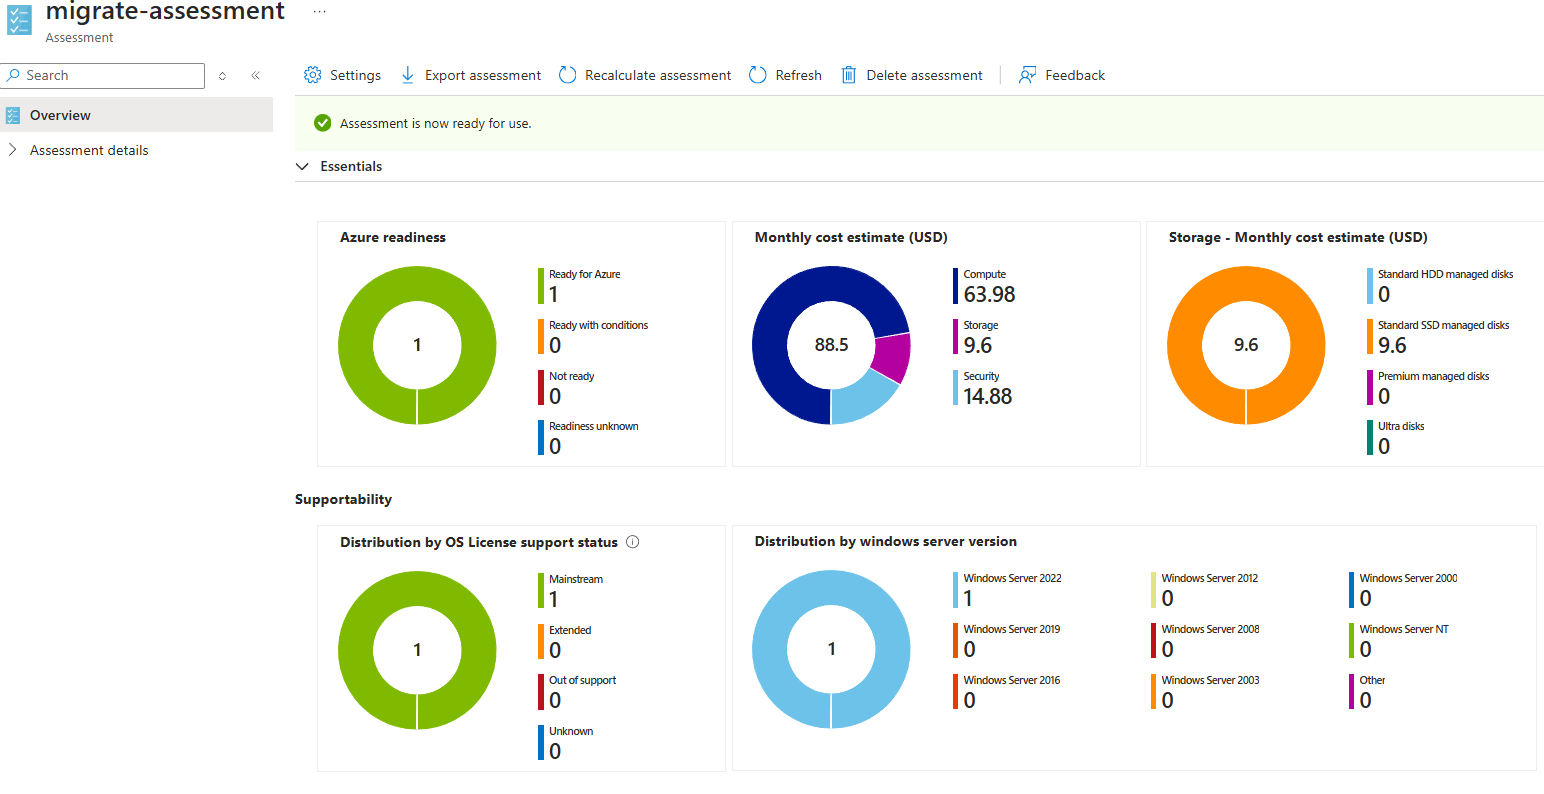Click the Refresh button label
Viewport: 1544px width, 794px height.
tap(799, 75)
